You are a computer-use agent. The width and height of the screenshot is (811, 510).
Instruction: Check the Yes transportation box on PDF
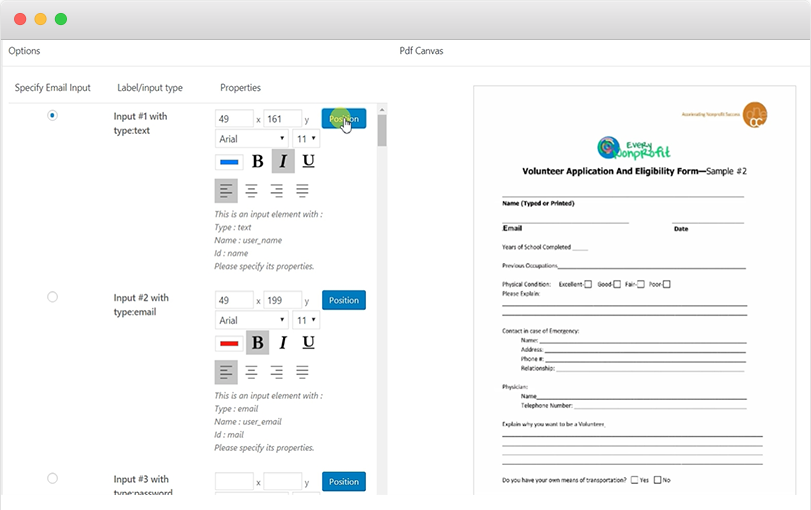(x=635, y=480)
